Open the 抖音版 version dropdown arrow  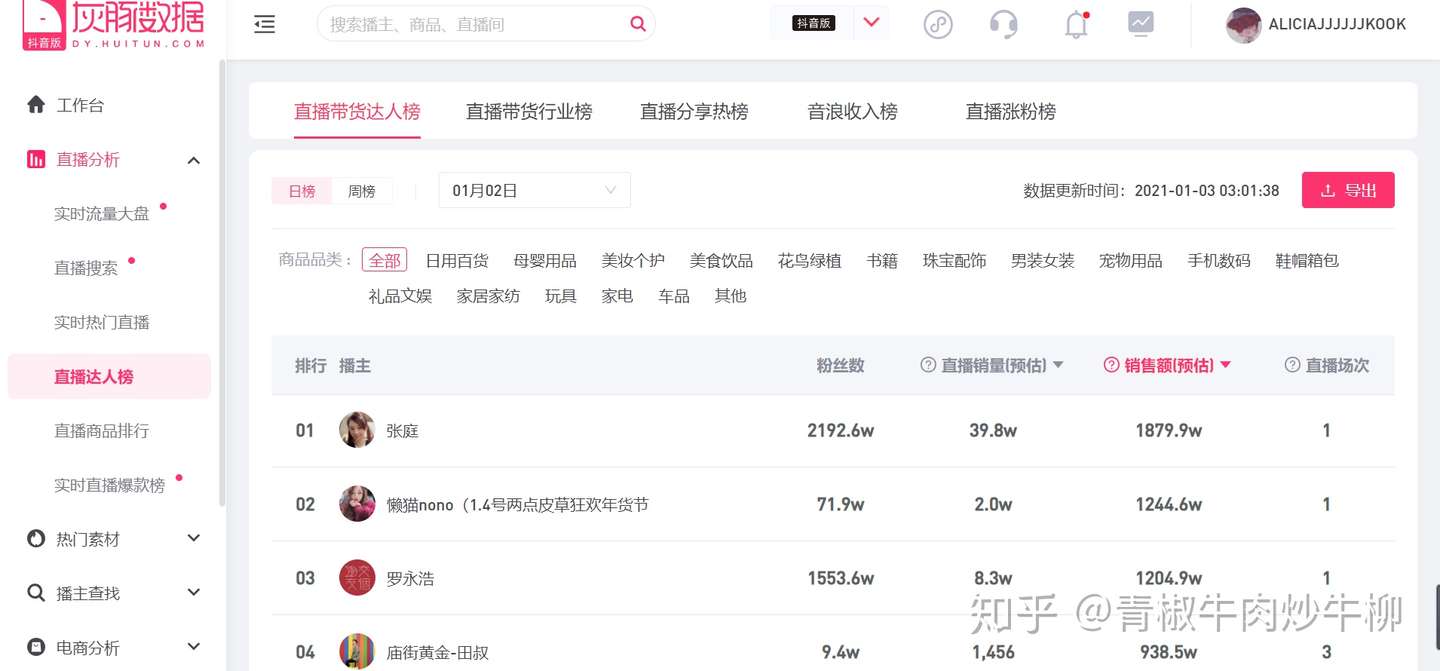tap(871, 23)
